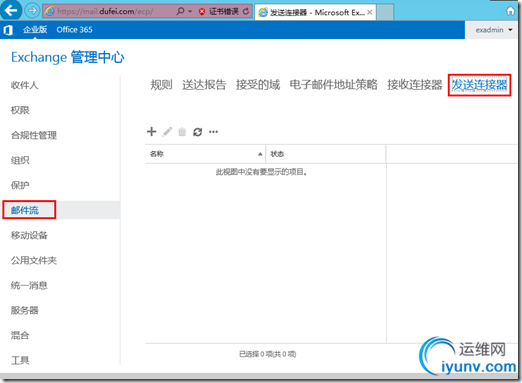Viewport: 522px width, 383px height.
Task: Open 组织 in the left navigation
Action: click(x=20, y=160)
